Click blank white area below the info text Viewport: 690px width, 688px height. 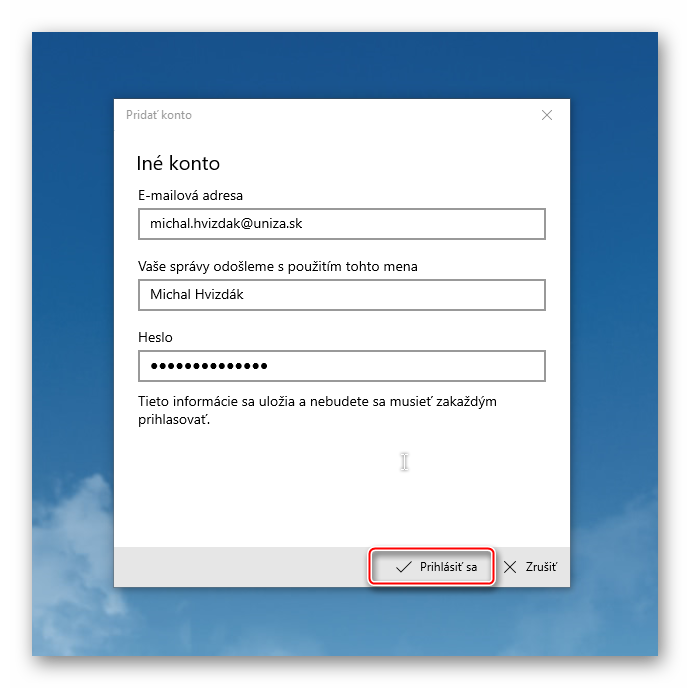pos(300,490)
